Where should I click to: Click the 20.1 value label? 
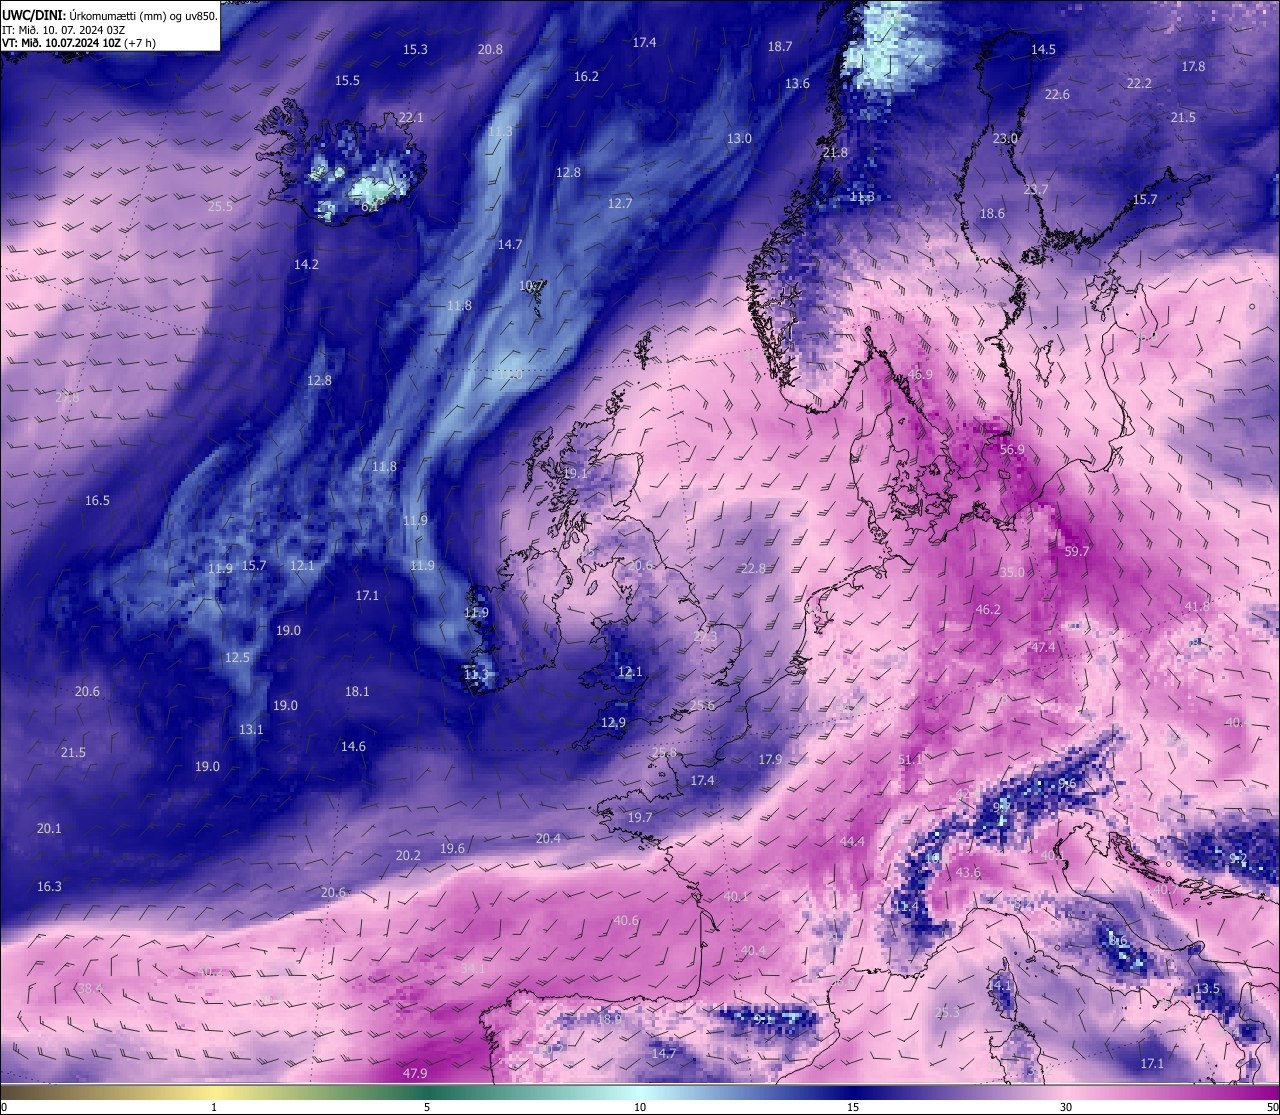[x=49, y=829]
